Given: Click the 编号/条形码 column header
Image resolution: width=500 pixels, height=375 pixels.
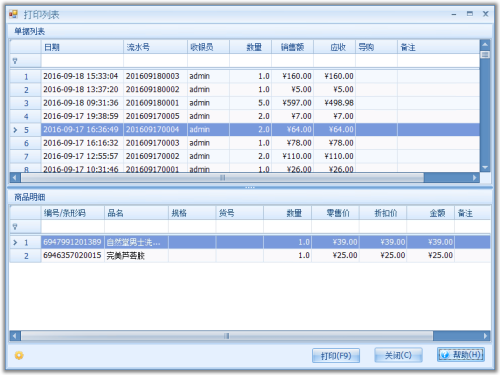Looking at the screenshot, I should (x=73, y=213).
